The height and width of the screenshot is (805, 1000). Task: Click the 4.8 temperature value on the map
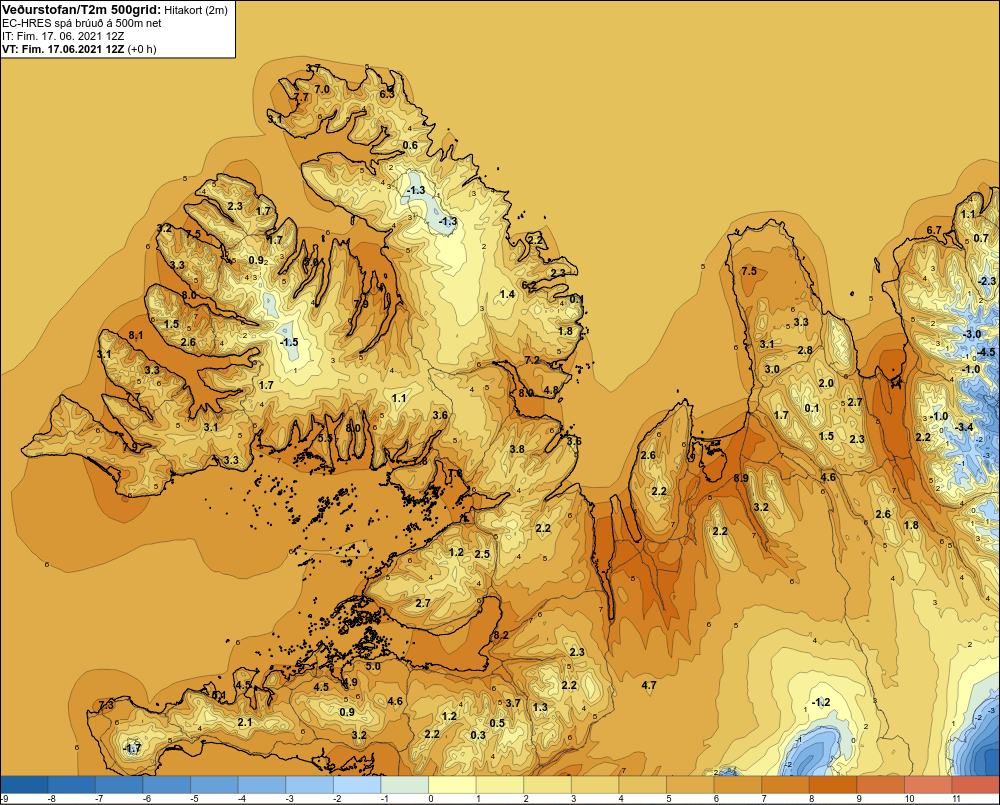pyautogui.click(x=551, y=390)
